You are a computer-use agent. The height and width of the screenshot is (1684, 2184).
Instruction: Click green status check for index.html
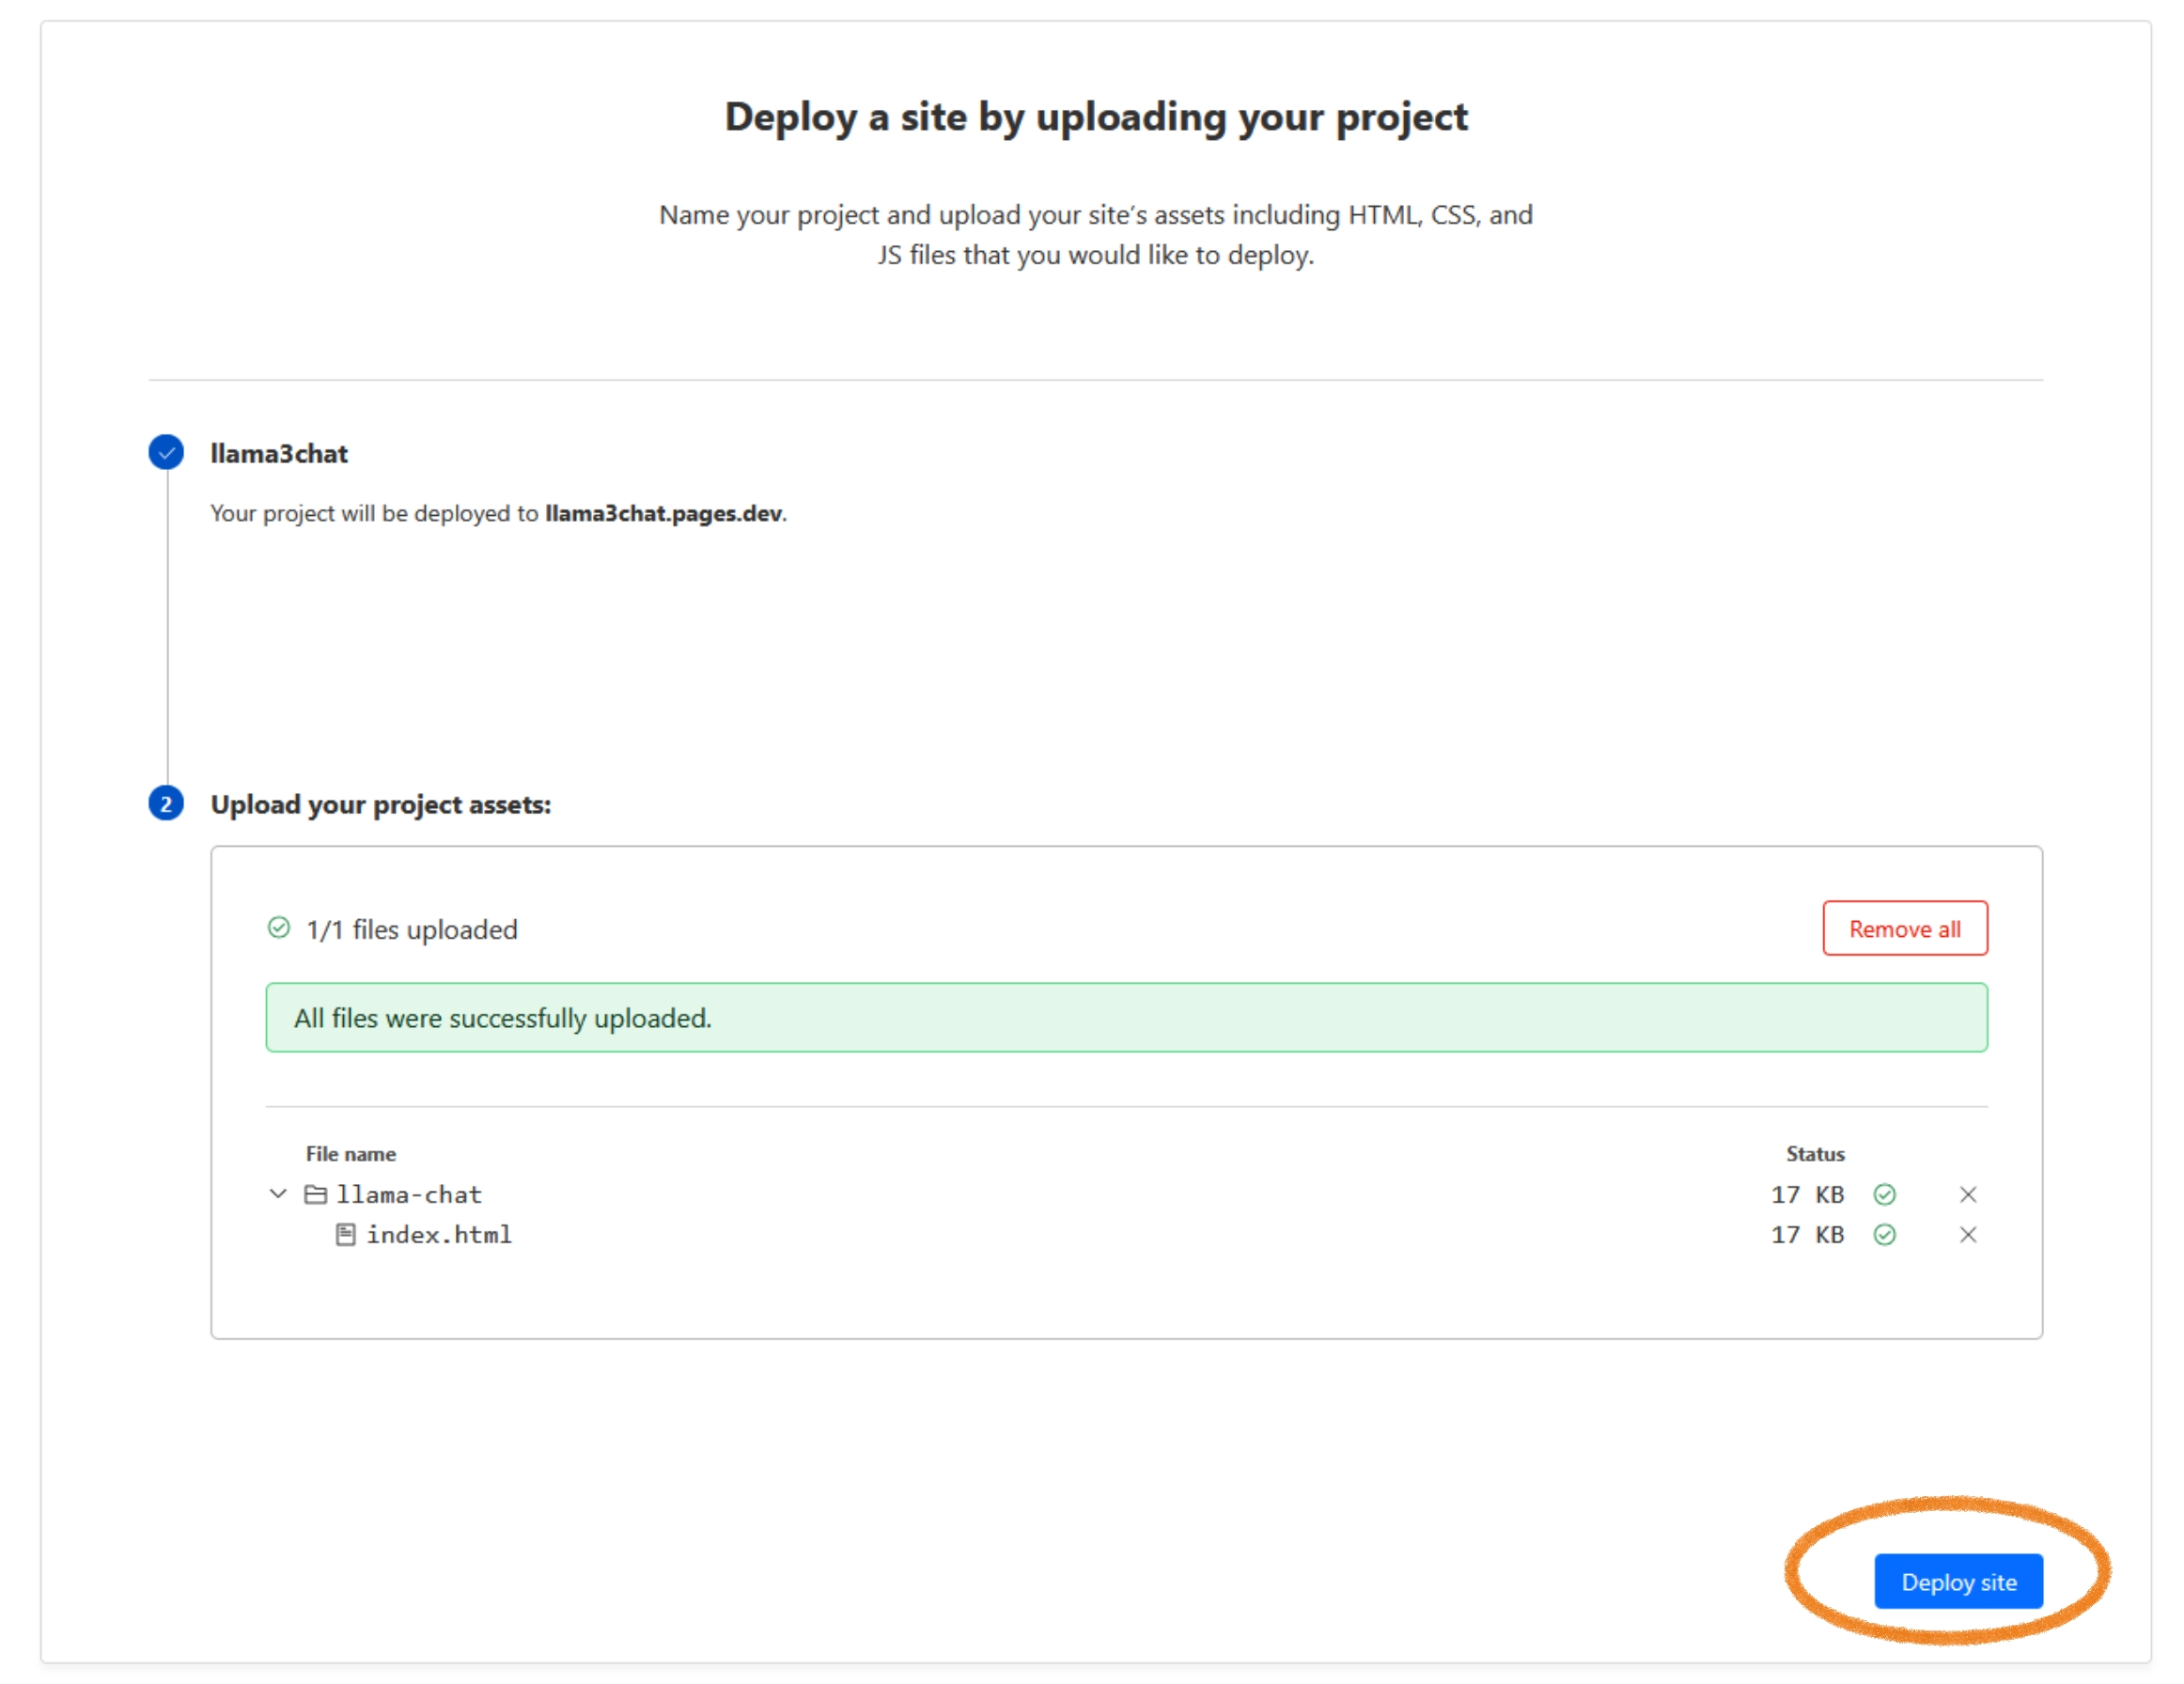tap(1884, 1234)
